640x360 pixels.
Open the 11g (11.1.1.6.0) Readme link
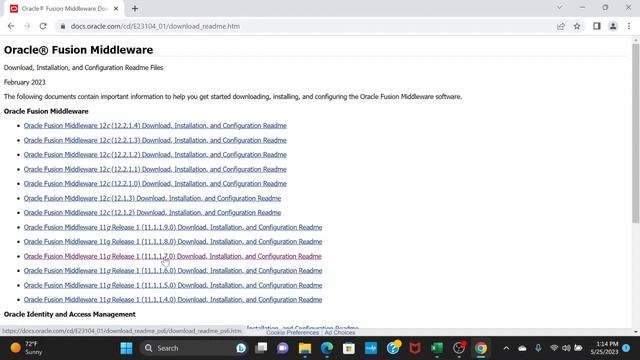[173, 271]
